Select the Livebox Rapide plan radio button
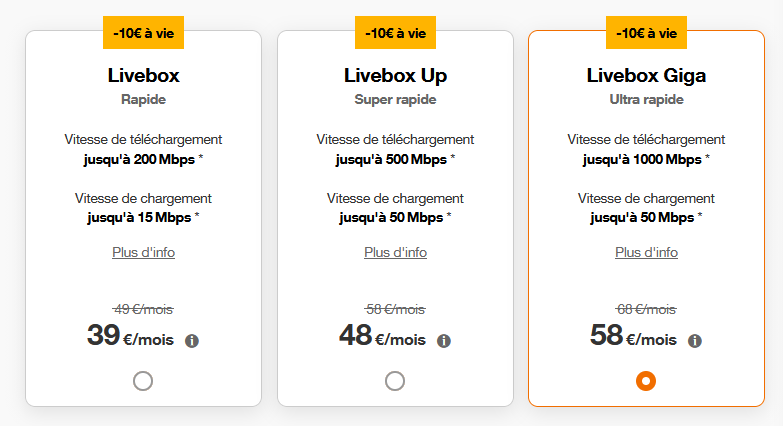The image size is (783, 426). (143, 381)
